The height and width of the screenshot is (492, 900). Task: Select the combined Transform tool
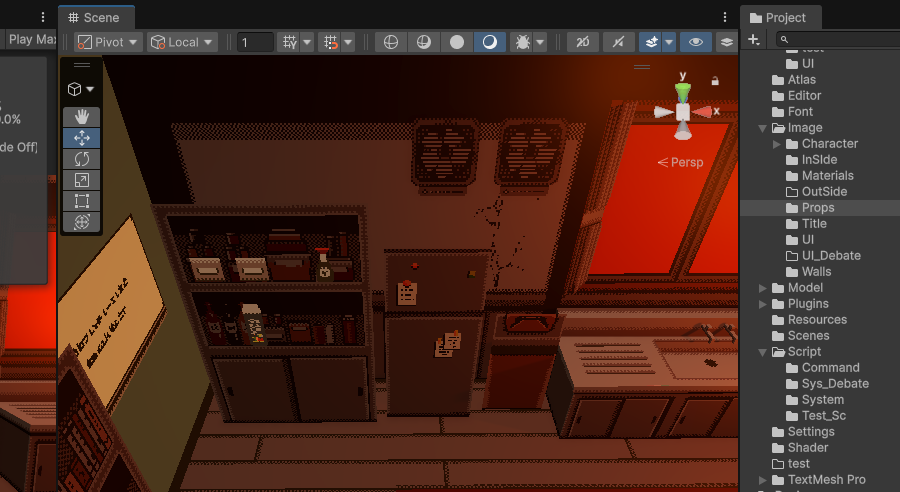click(x=81, y=222)
